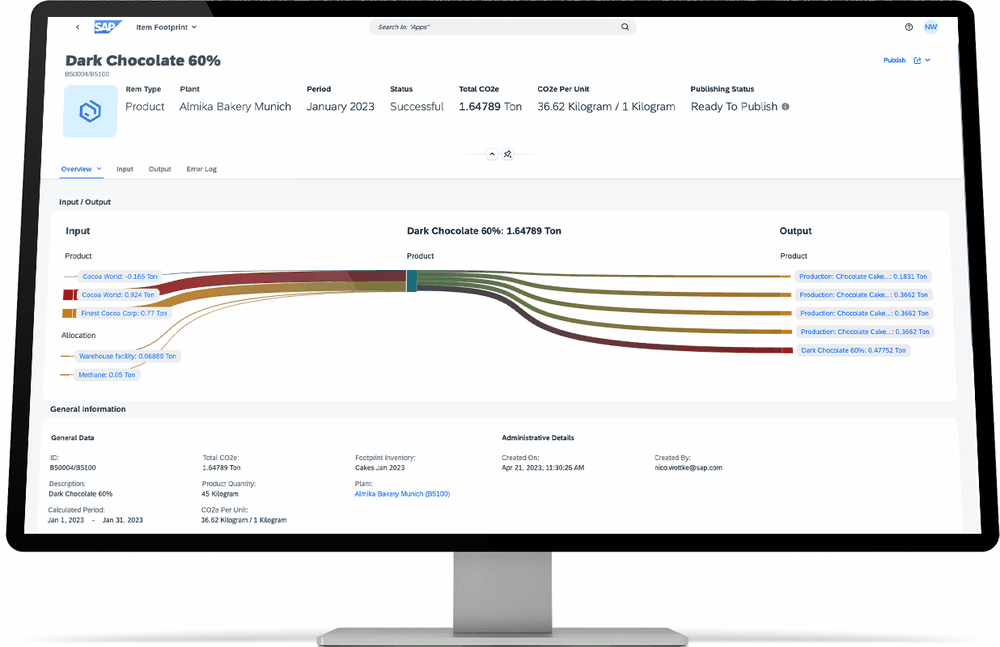This screenshot has width=1000, height=647.
Task: Pin the header with the pin icon
Action: click(x=508, y=154)
